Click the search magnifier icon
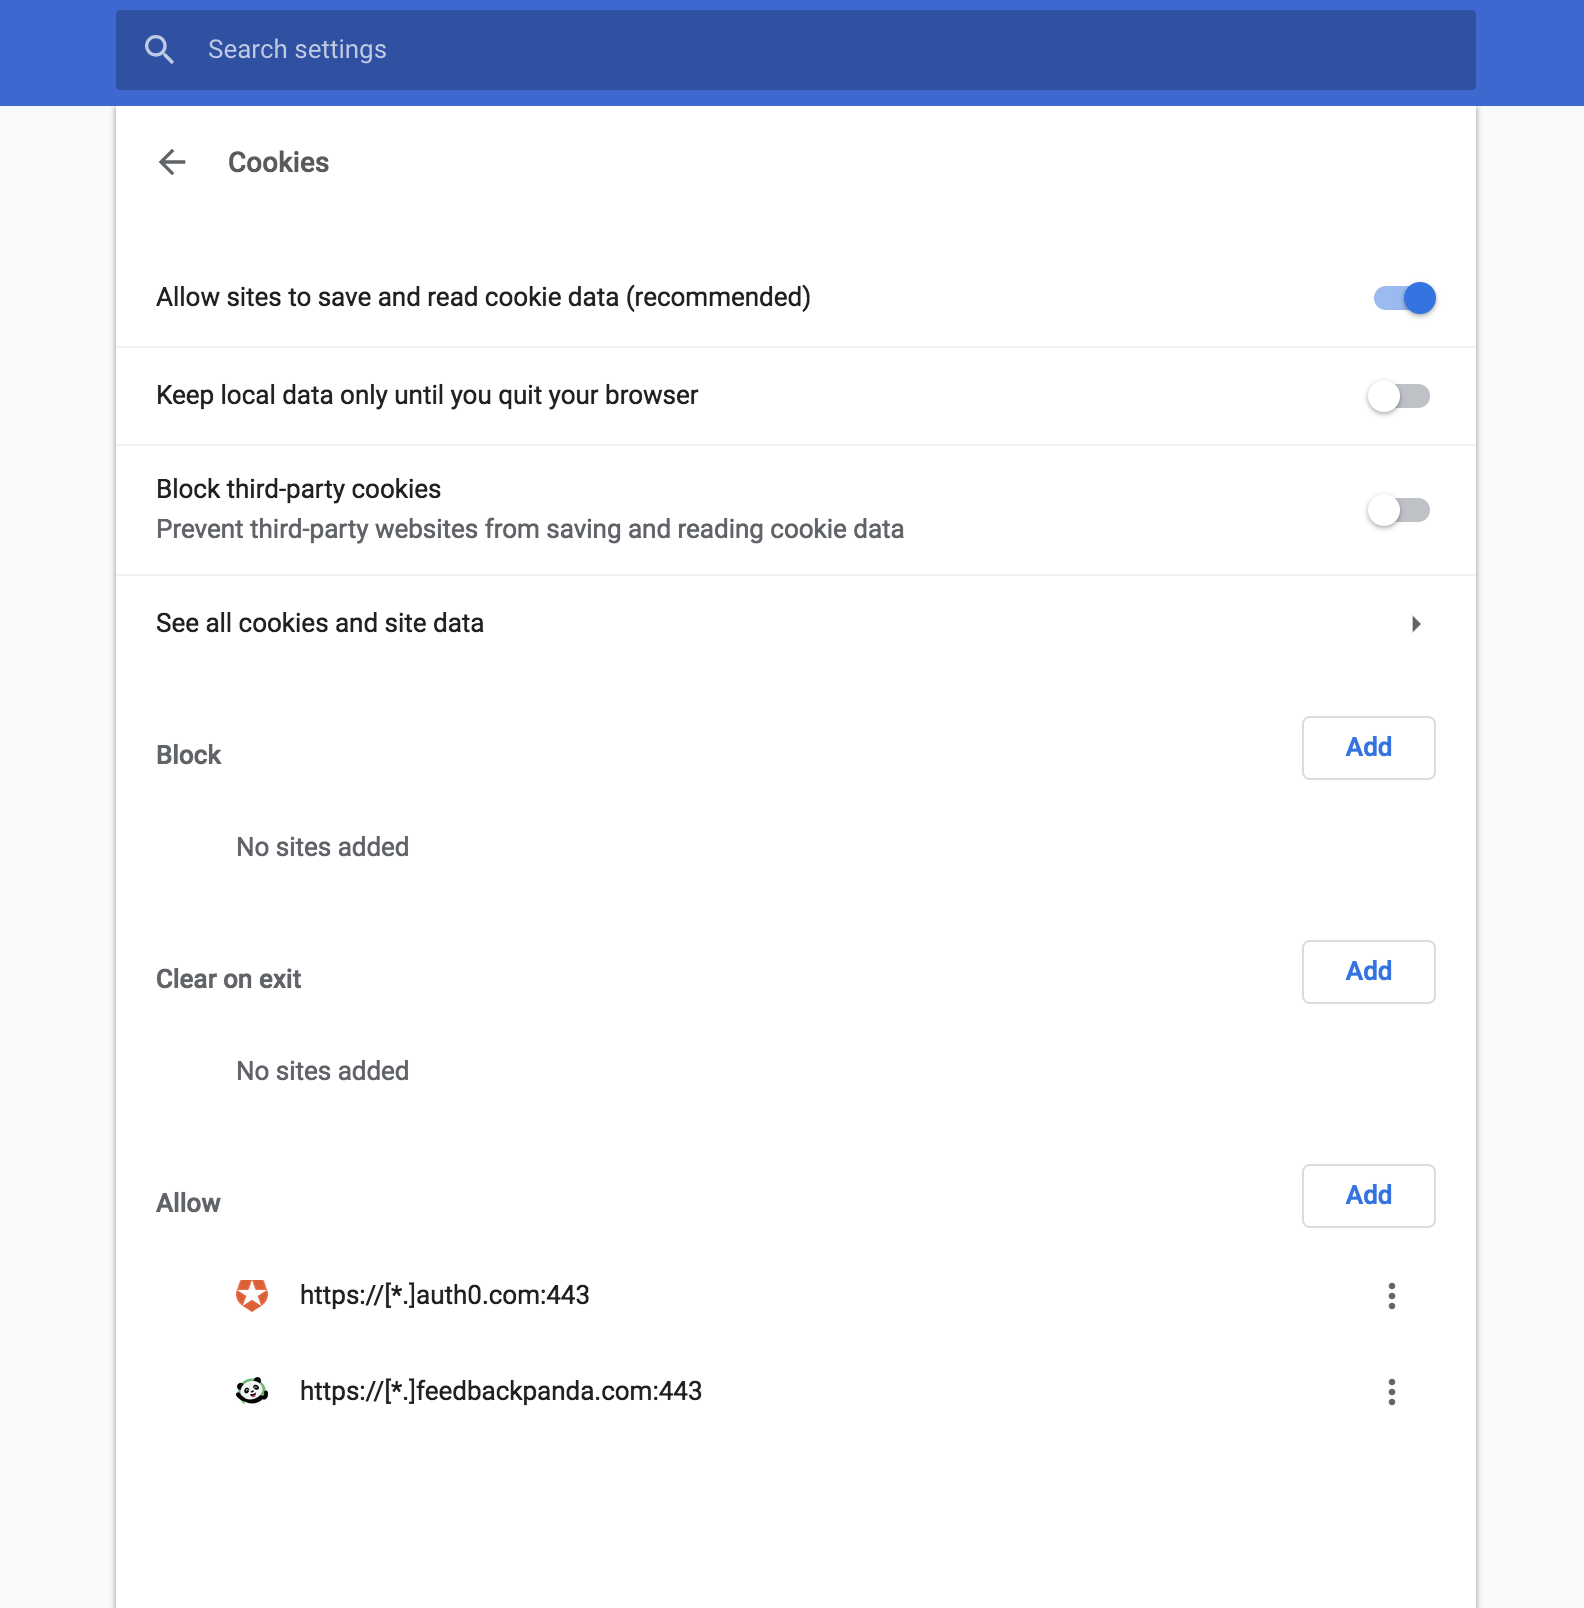 (x=159, y=49)
